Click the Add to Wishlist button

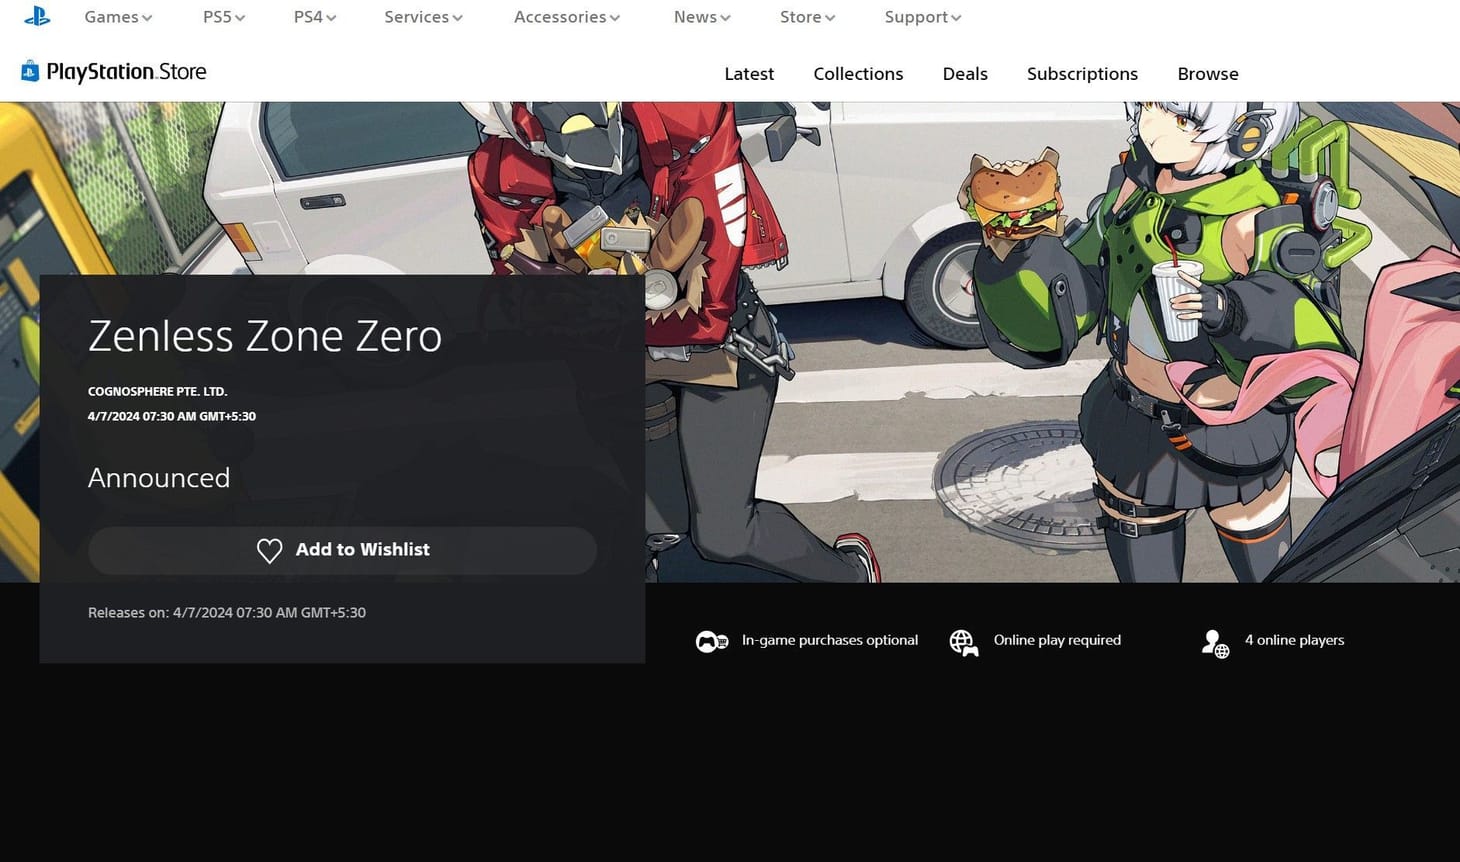point(342,550)
